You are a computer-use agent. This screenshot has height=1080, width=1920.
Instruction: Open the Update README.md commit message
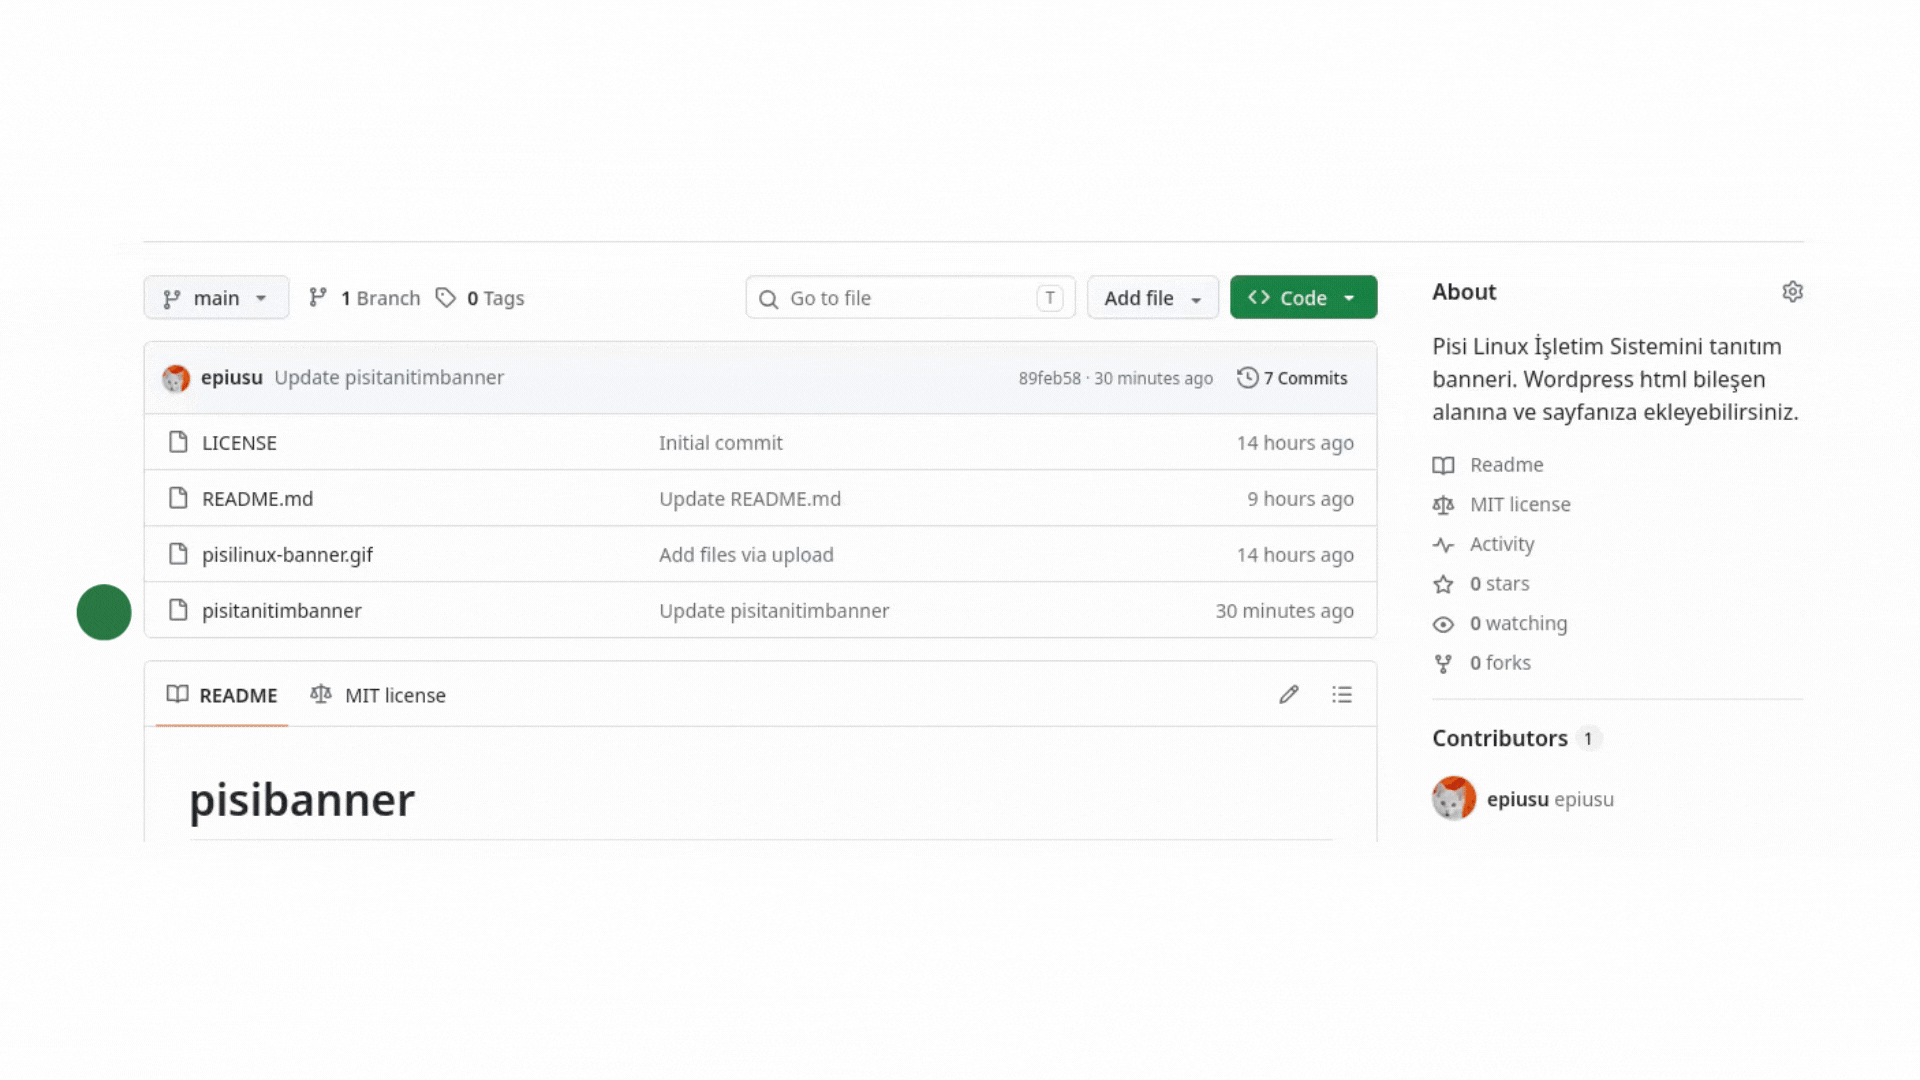coord(750,499)
